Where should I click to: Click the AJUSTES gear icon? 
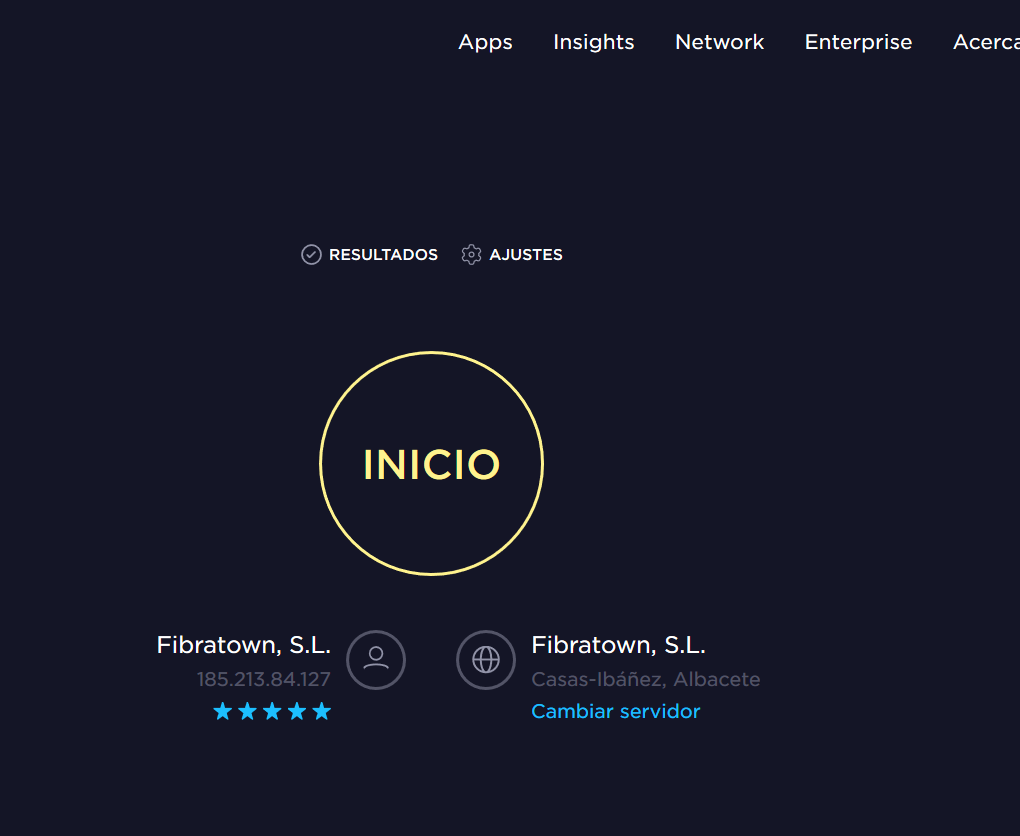coord(471,254)
